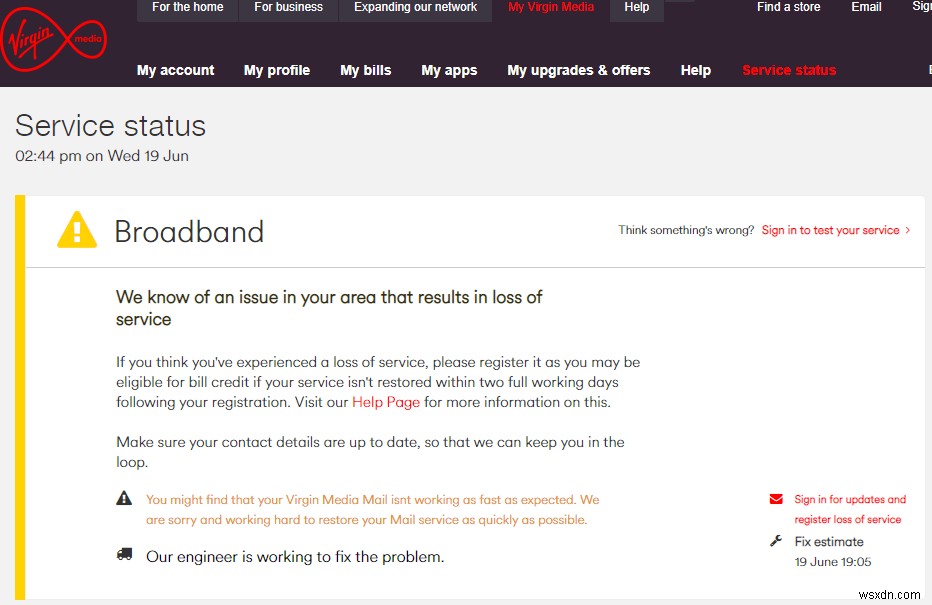Select Sign in to test your service
The width and height of the screenshot is (932, 605).
tap(831, 229)
